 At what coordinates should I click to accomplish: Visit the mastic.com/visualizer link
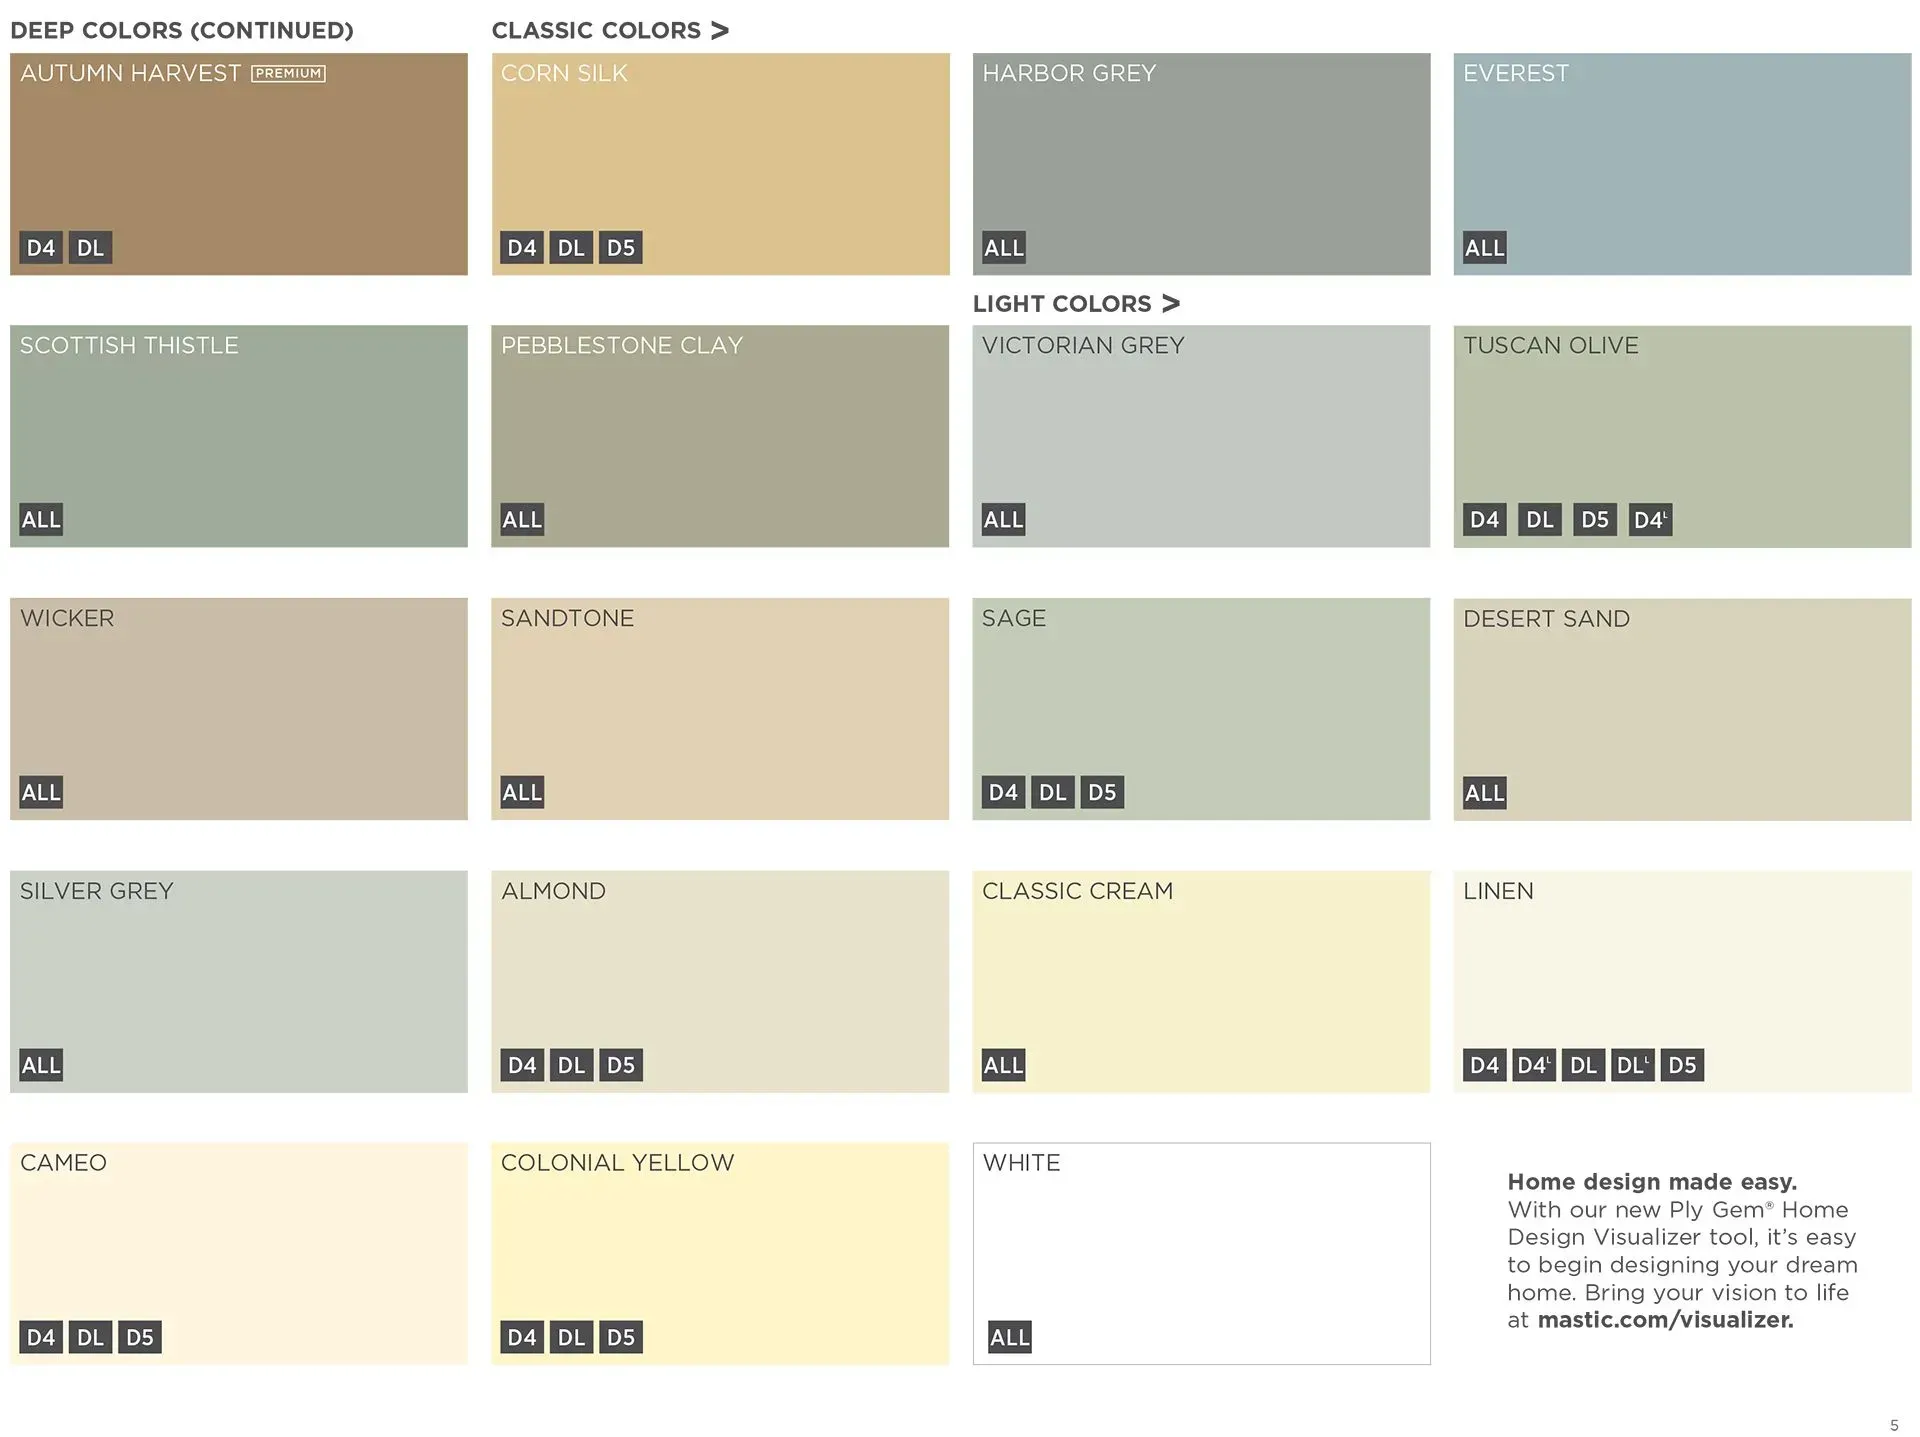coord(1666,1320)
